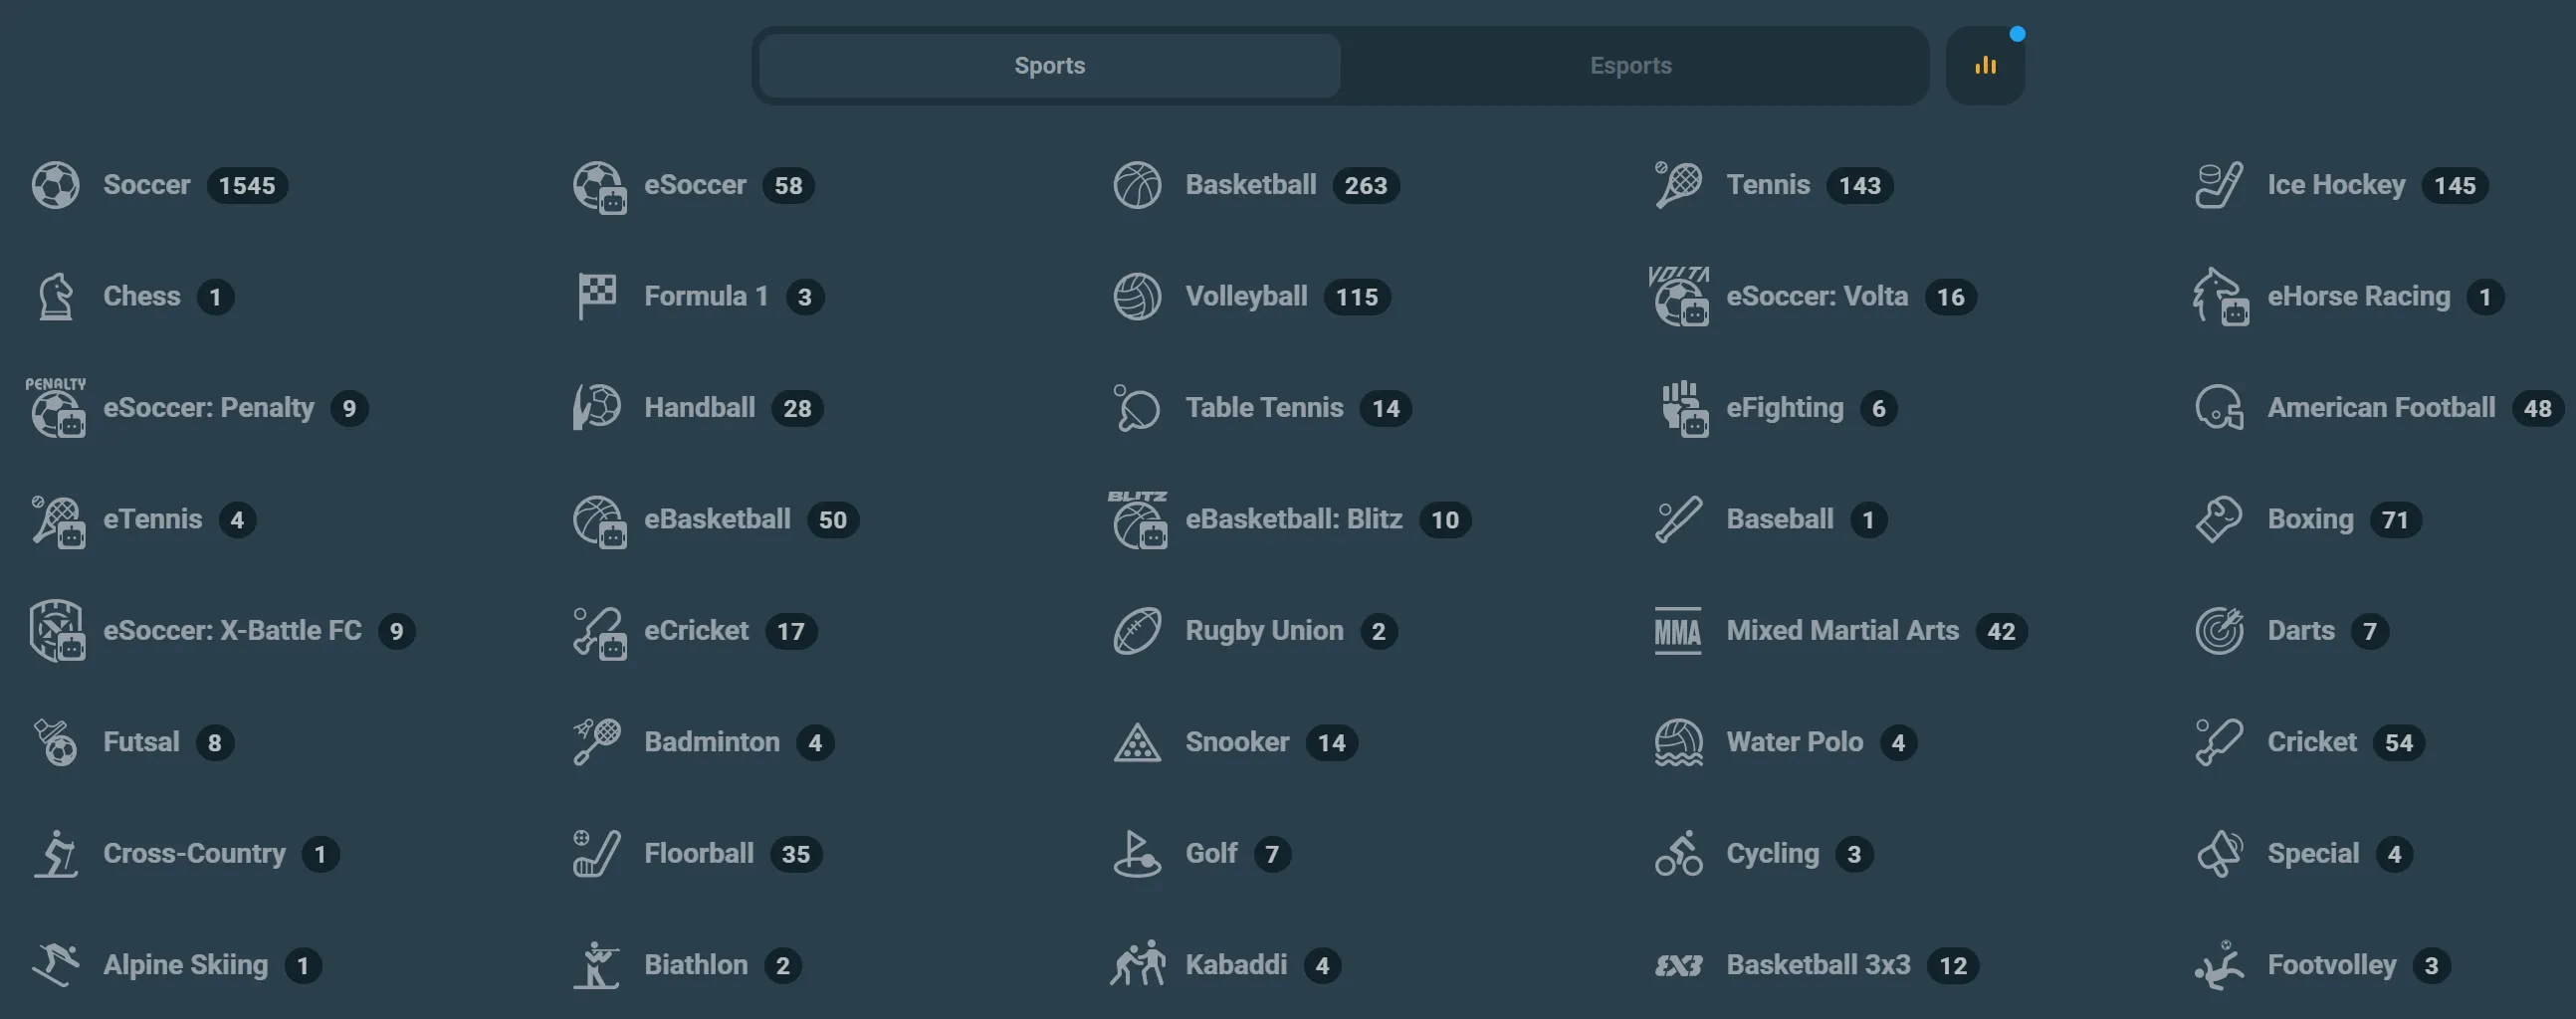This screenshot has width=2576, height=1019.
Task: Open the Darts target icon
Action: tap(2219, 630)
